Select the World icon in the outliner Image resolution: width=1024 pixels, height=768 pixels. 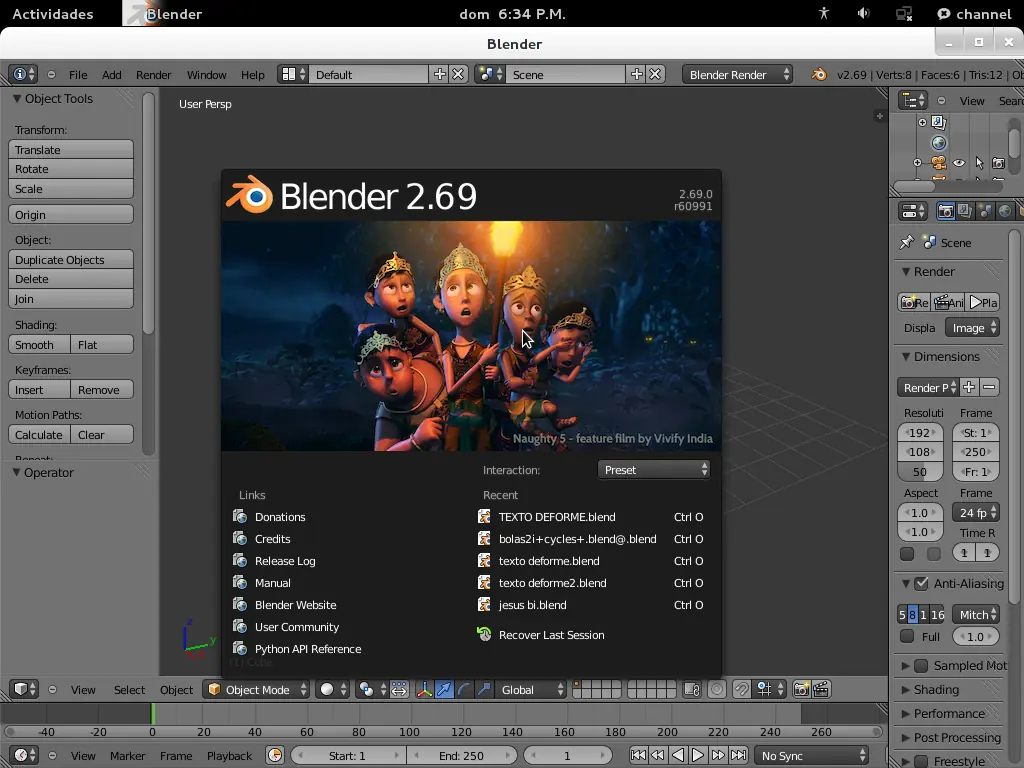point(938,143)
